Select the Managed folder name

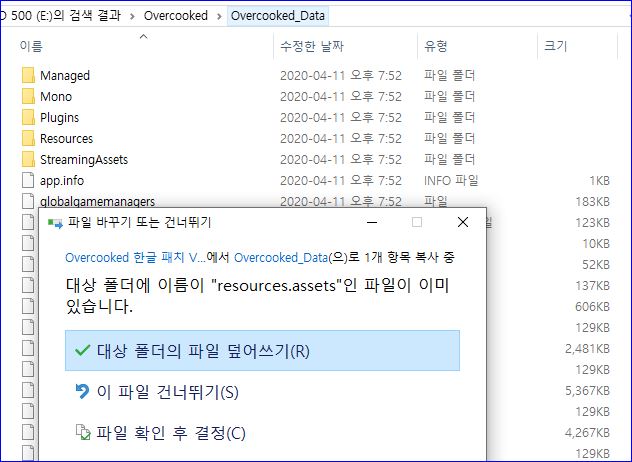pos(65,75)
